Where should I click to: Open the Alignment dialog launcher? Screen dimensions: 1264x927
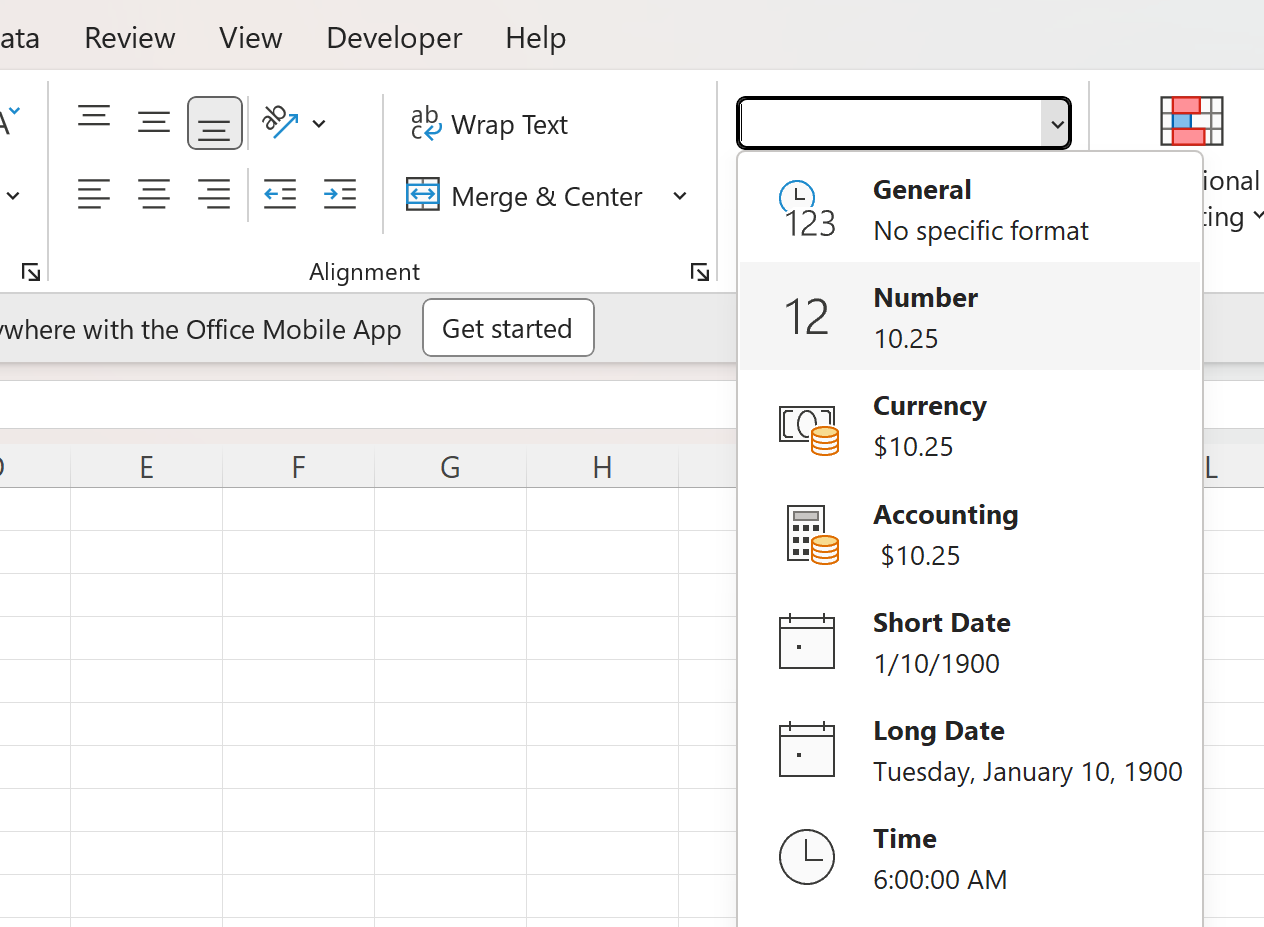coord(699,271)
